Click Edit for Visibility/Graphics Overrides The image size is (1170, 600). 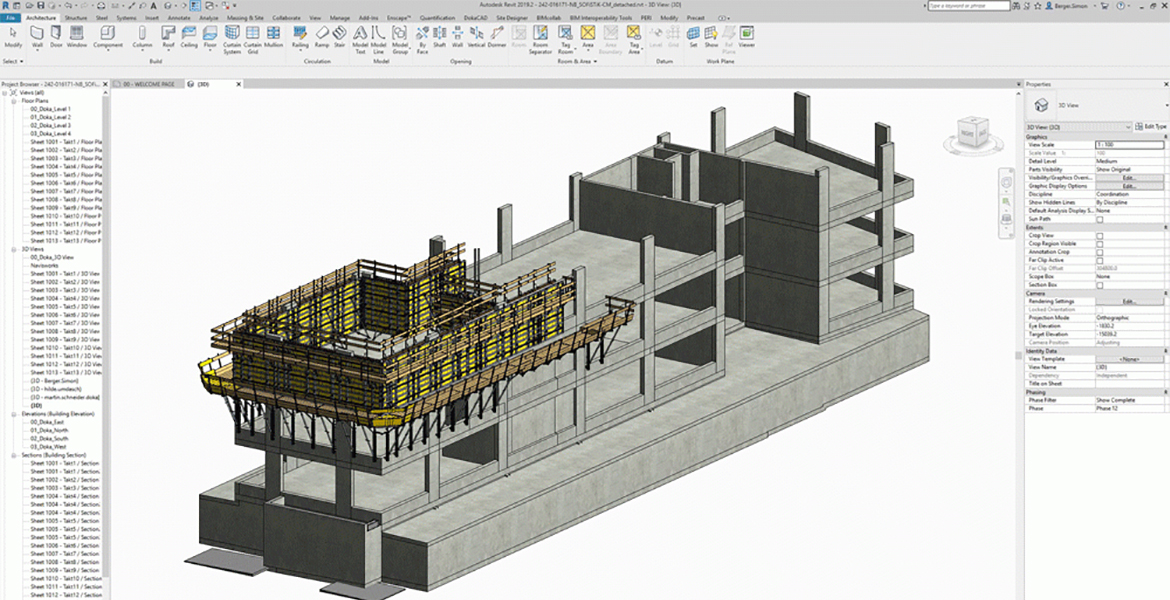click(1129, 178)
